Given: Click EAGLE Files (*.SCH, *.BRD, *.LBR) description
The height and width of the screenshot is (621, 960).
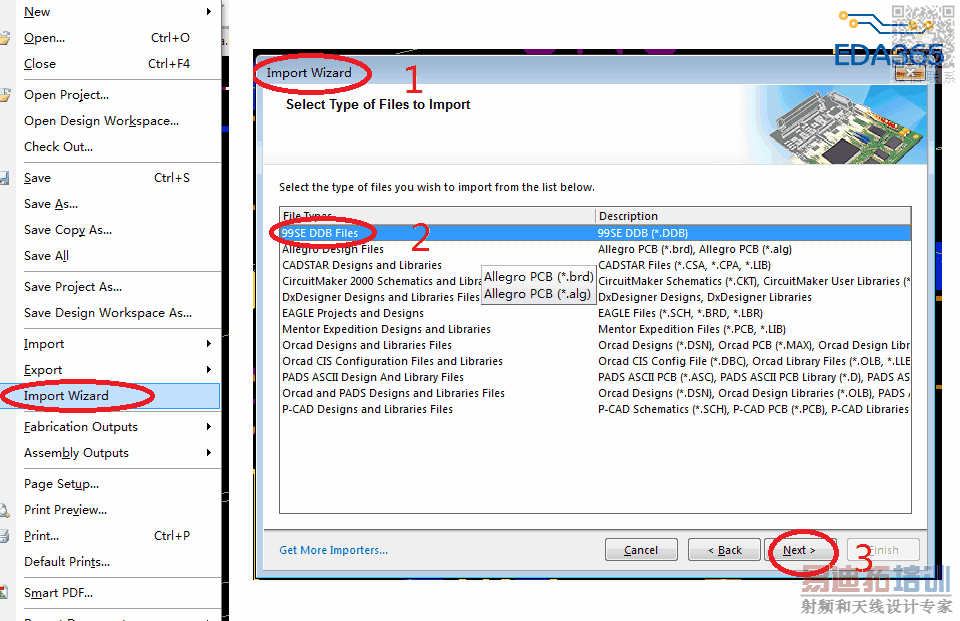Looking at the screenshot, I should [x=680, y=313].
